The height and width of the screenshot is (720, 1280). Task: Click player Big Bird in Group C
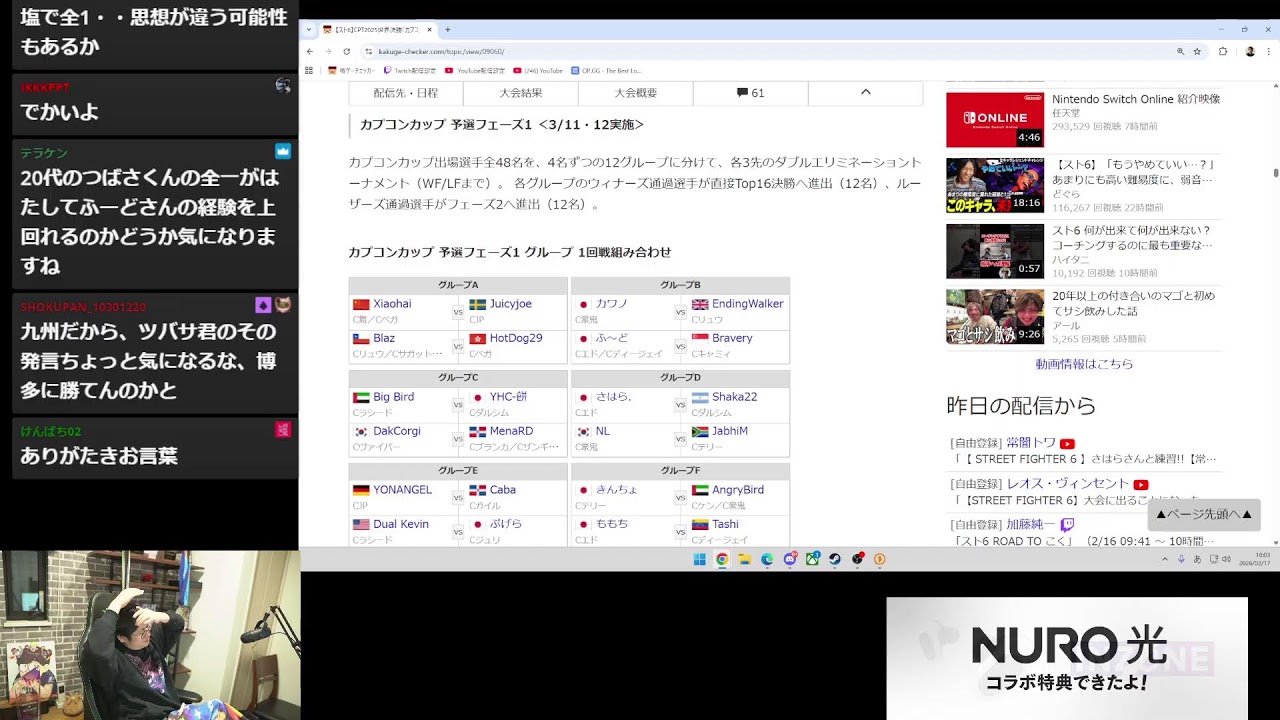point(393,397)
